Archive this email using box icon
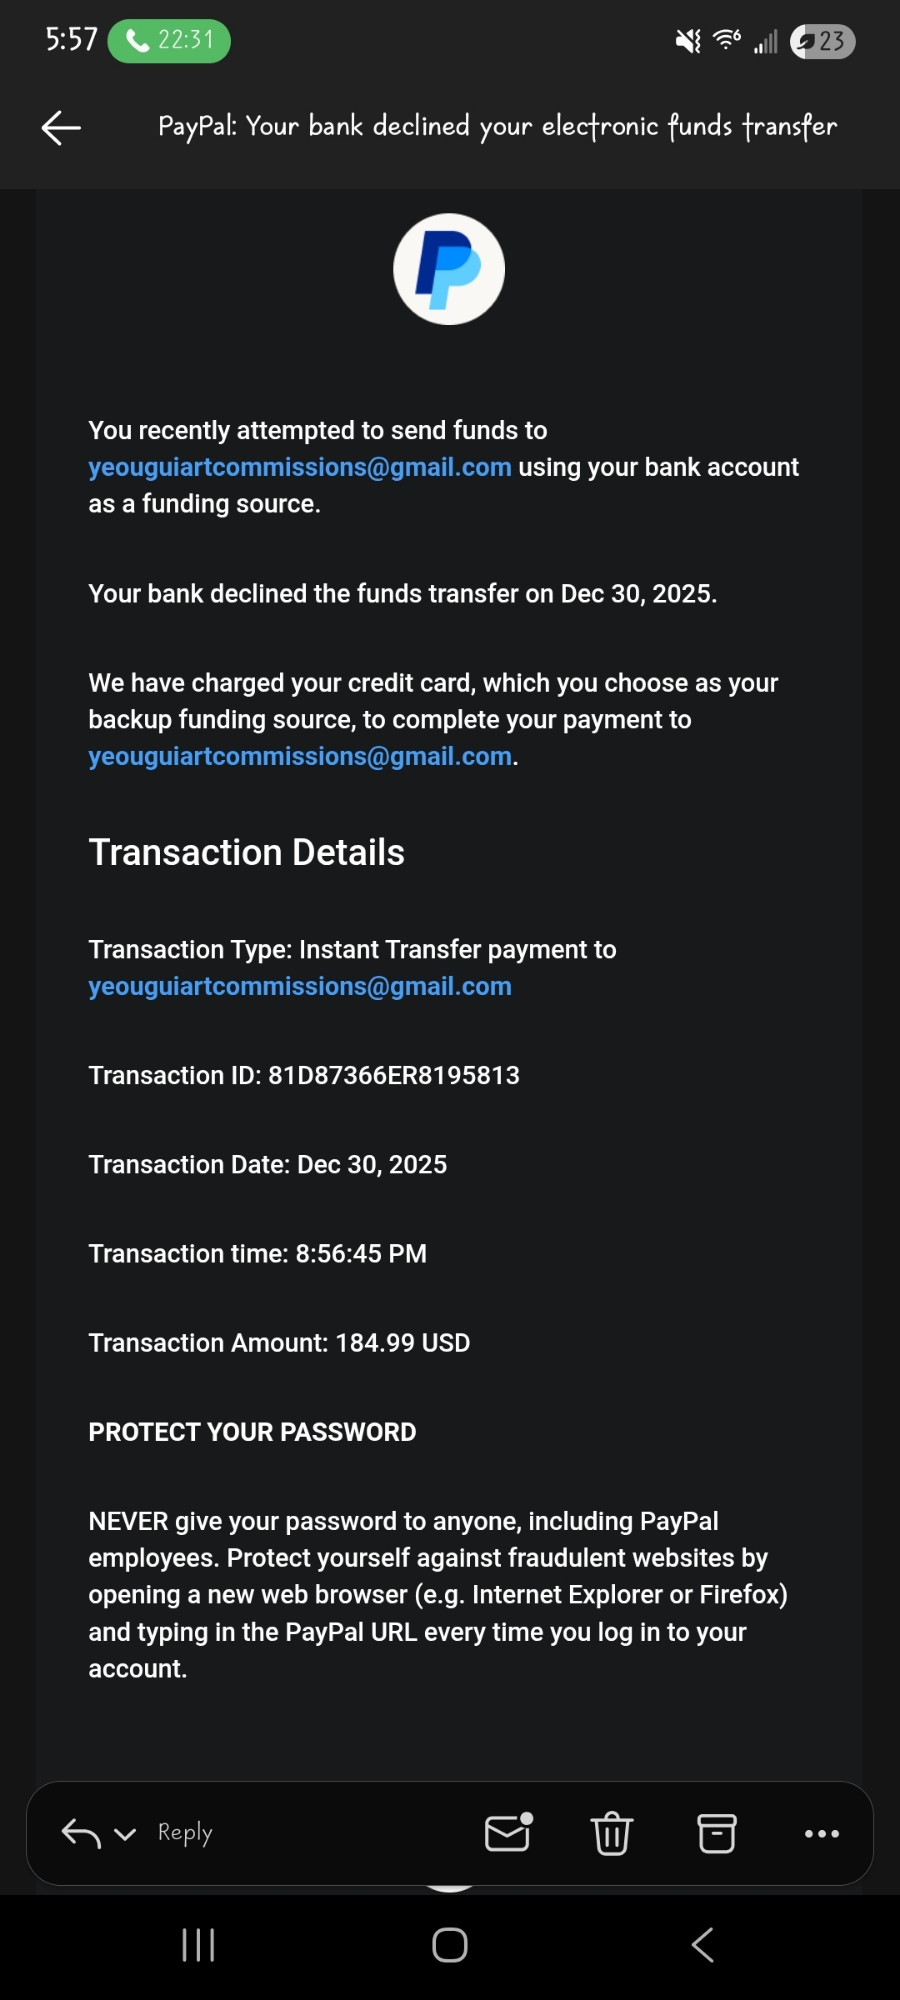Screen dimensions: 900x2000 [716, 1833]
